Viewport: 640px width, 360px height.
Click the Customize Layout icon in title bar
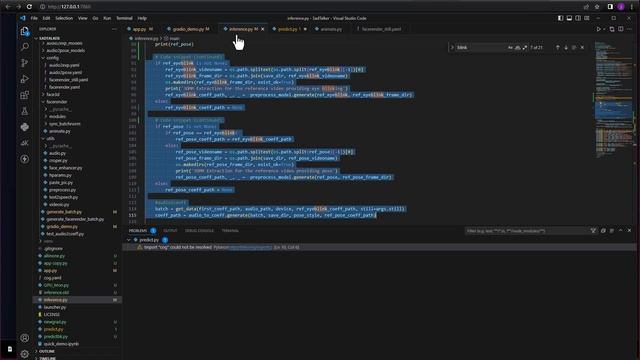tap(587, 18)
